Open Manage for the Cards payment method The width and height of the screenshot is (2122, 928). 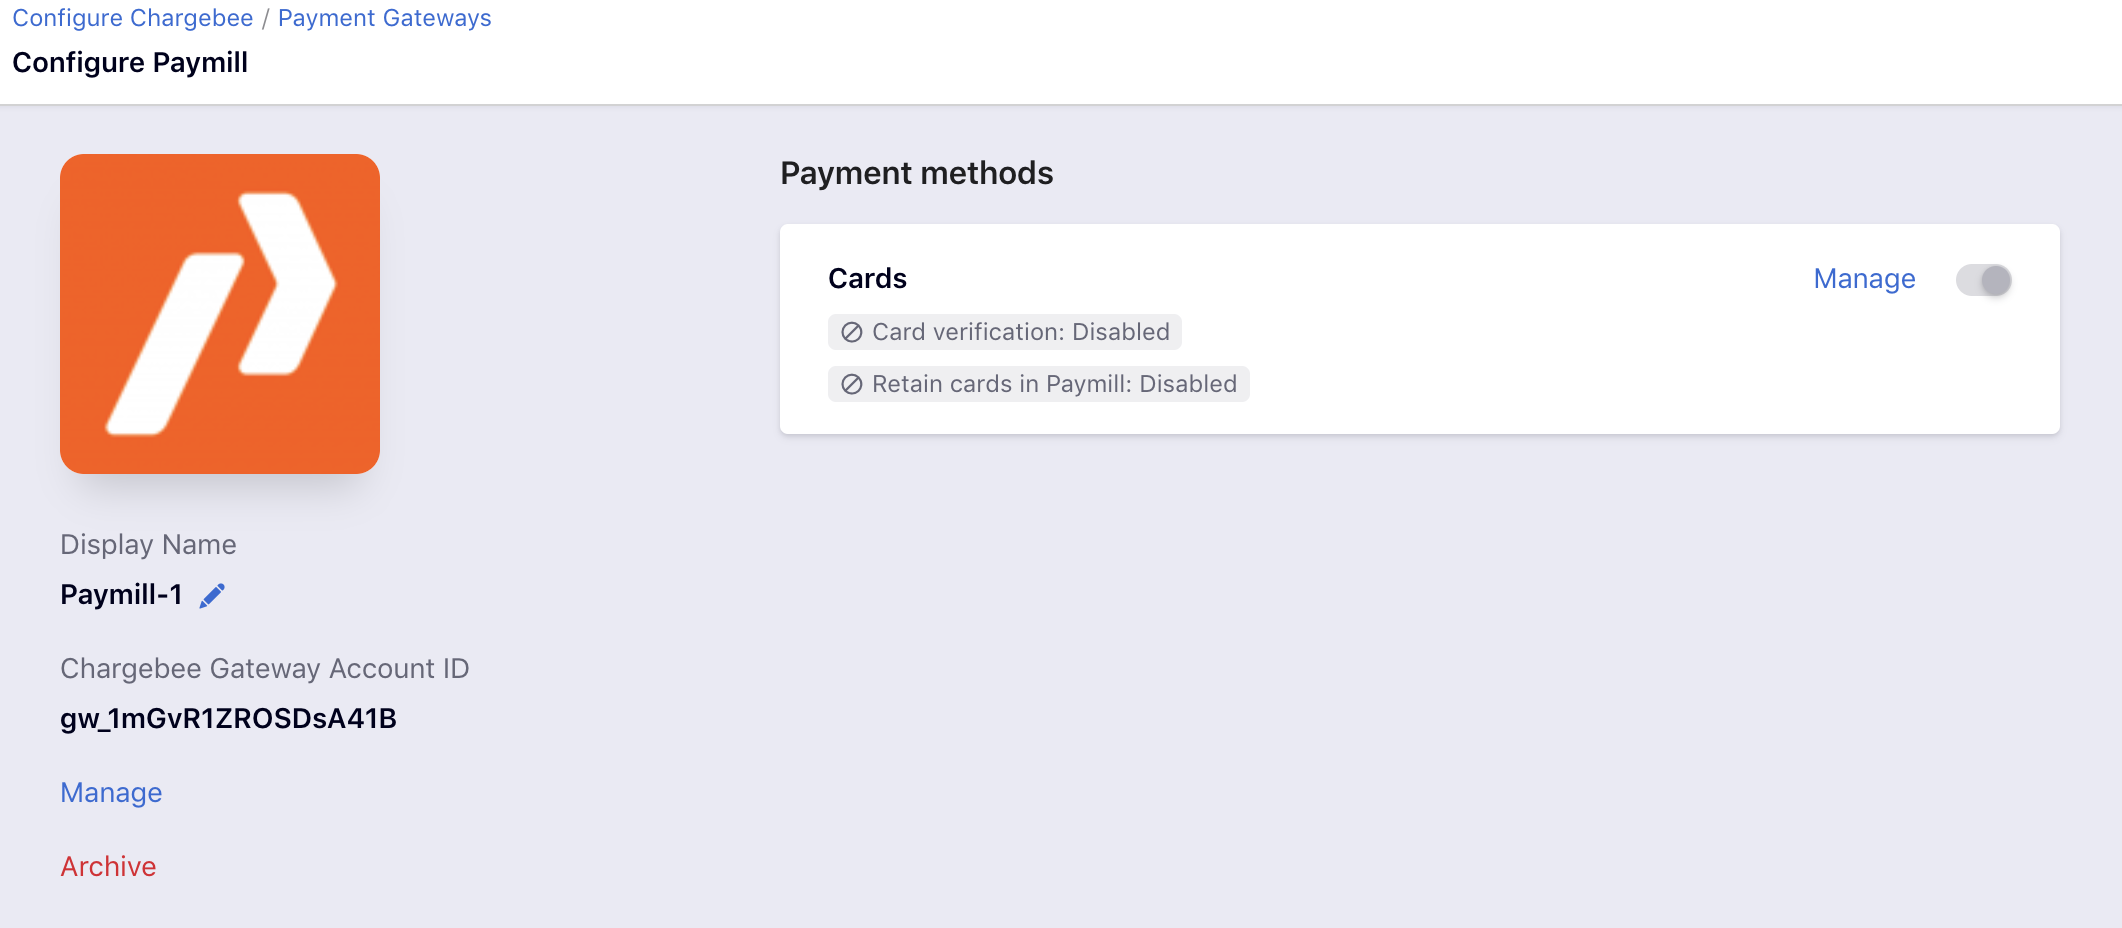pyautogui.click(x=1864, y=279)
